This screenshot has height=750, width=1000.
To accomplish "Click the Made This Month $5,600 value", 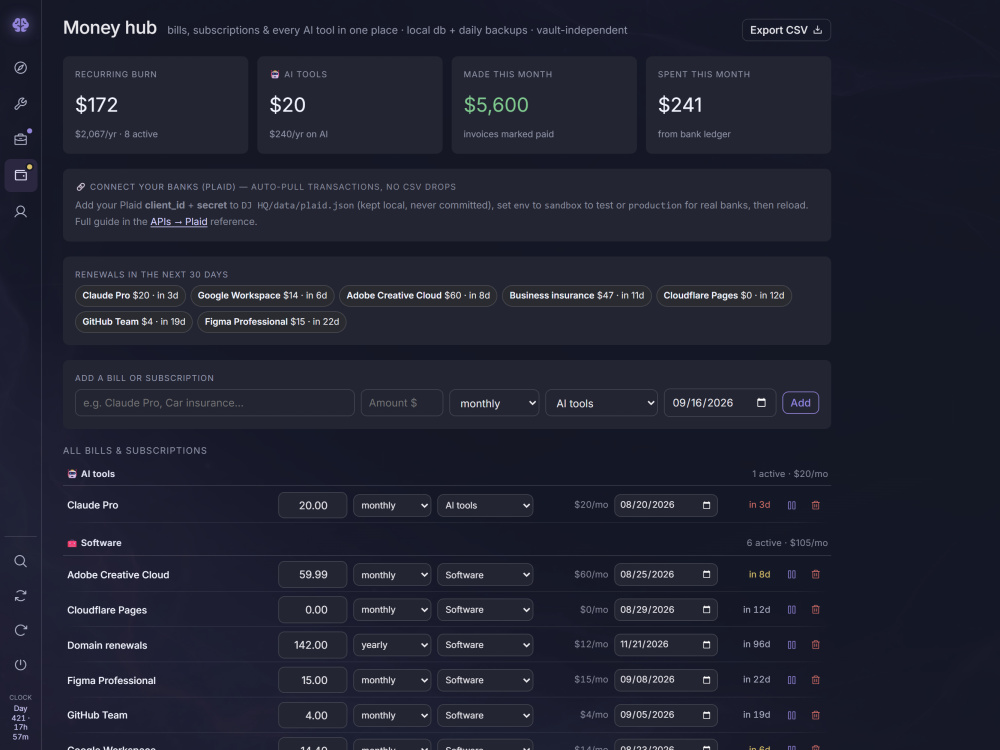I will pyautogui.click(x=496, y=105).
